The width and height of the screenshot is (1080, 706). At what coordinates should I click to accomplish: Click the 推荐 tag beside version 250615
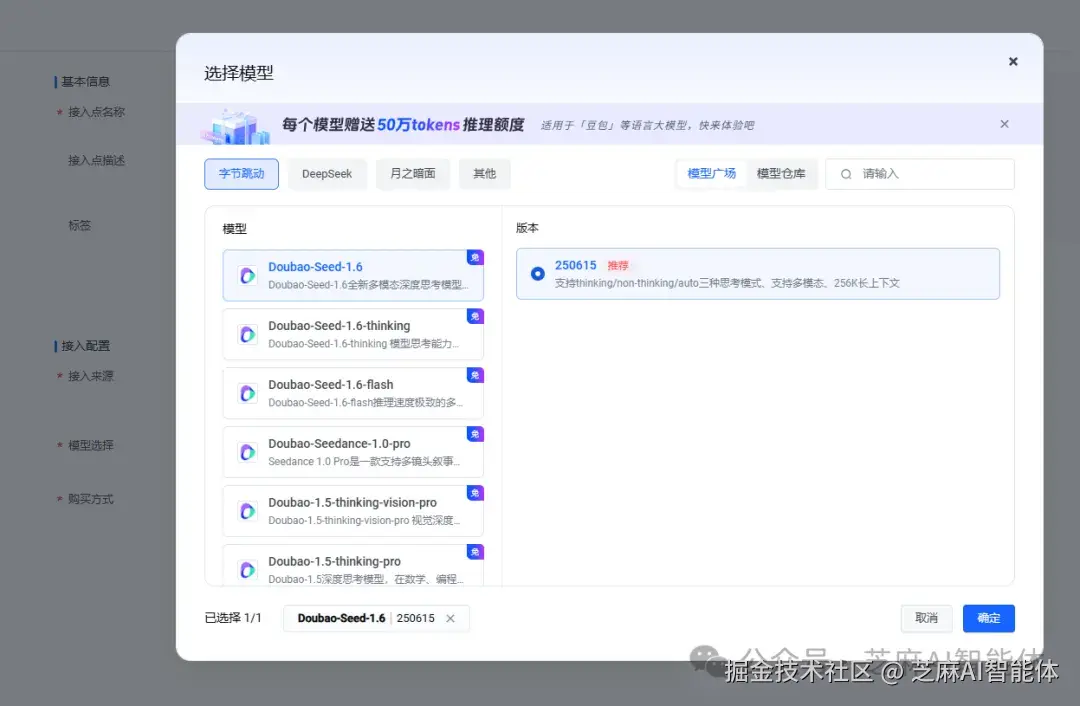click(619, 265)
